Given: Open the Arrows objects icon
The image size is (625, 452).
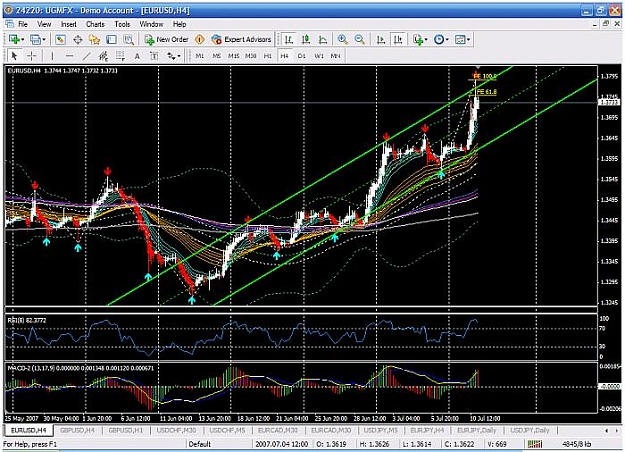Looking at the screenshot, I should pyautogui.click(x=171, y=56).
